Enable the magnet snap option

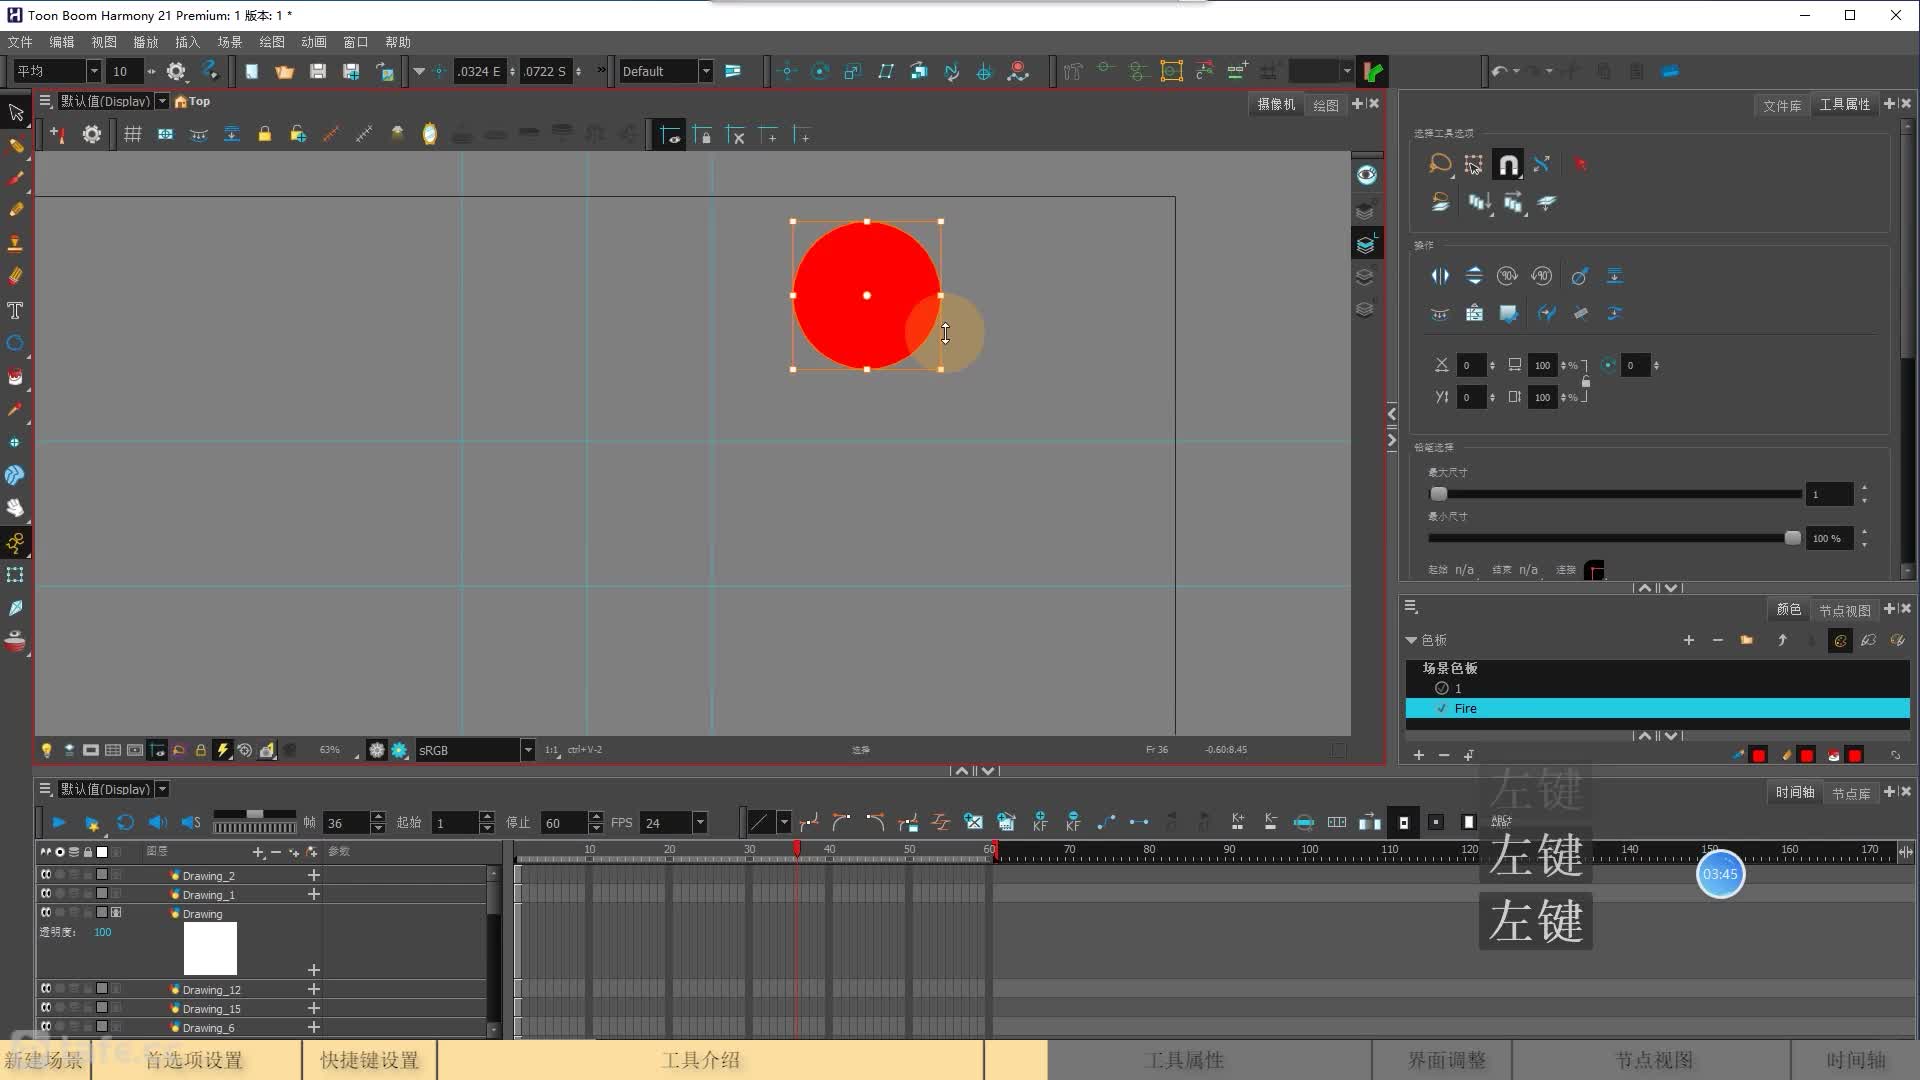pos(1507,164)
